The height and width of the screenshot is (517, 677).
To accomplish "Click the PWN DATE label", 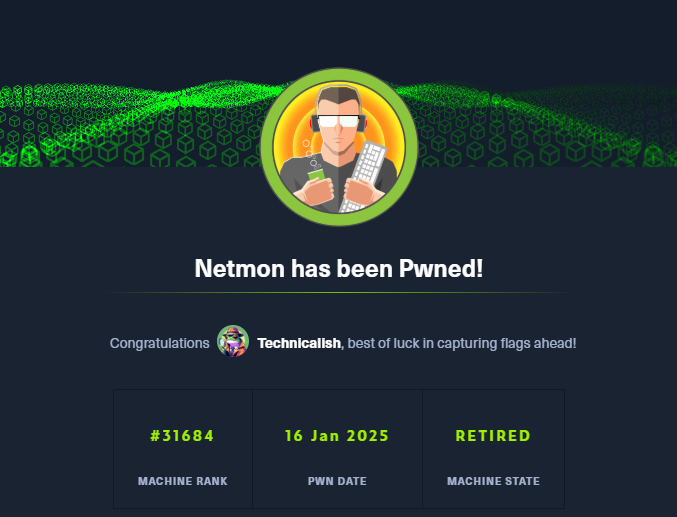I will coord(337,481).
